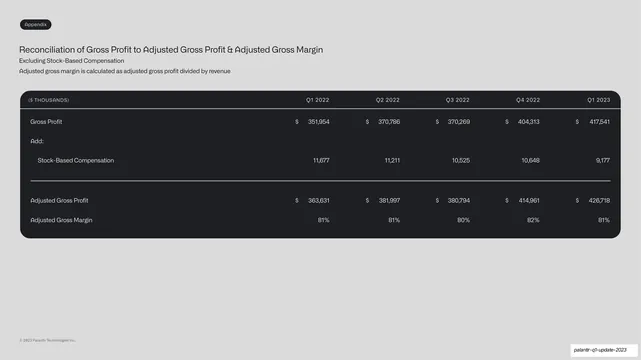This screenshot has height=360, width=641.
Task: Select the Q1 2022 column header
Action: point(318,100)
